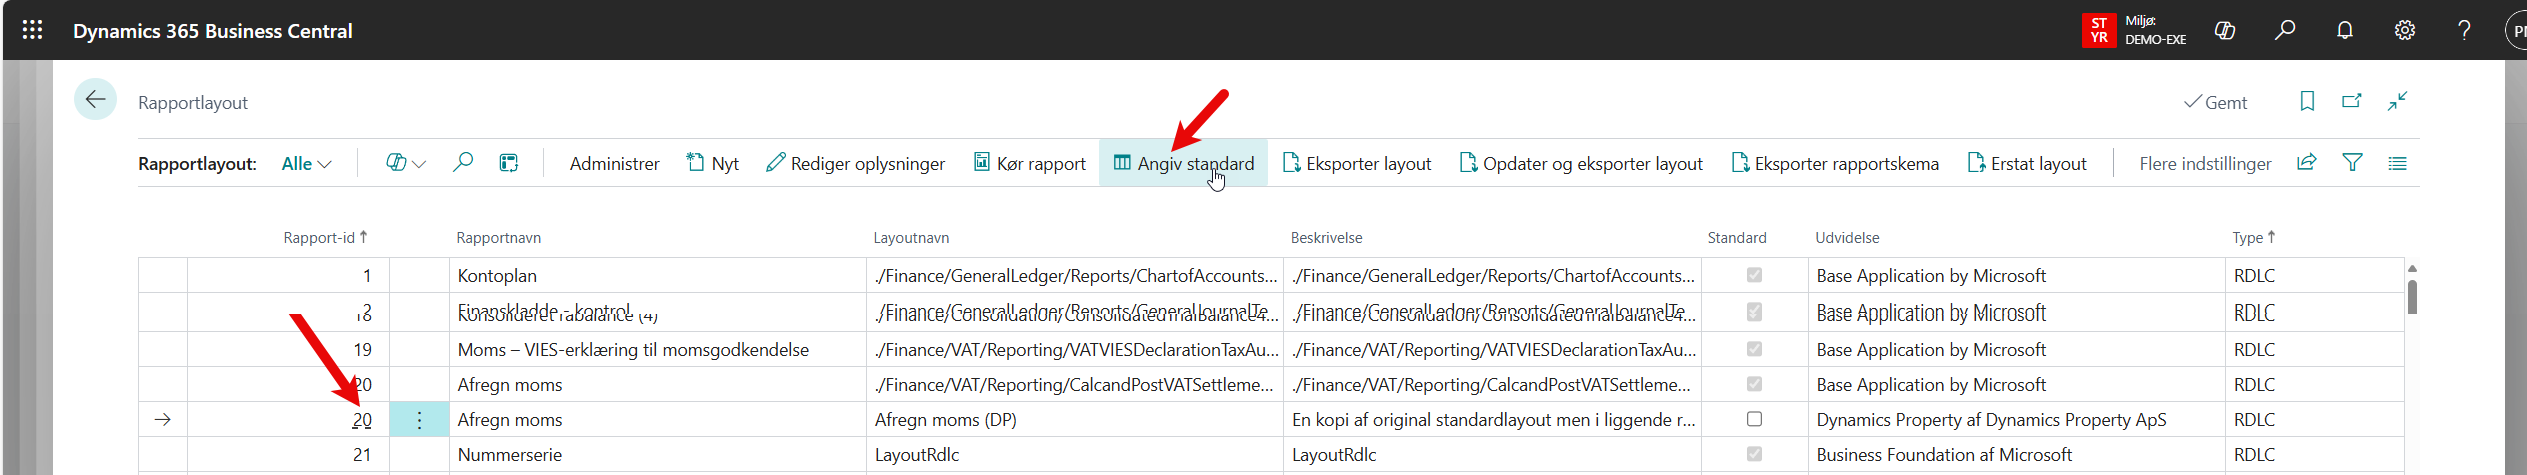Click Standard checkbox in the Nummerserie row
2527x475 pixels.
pyautogui.click(x=1754, y=454)
